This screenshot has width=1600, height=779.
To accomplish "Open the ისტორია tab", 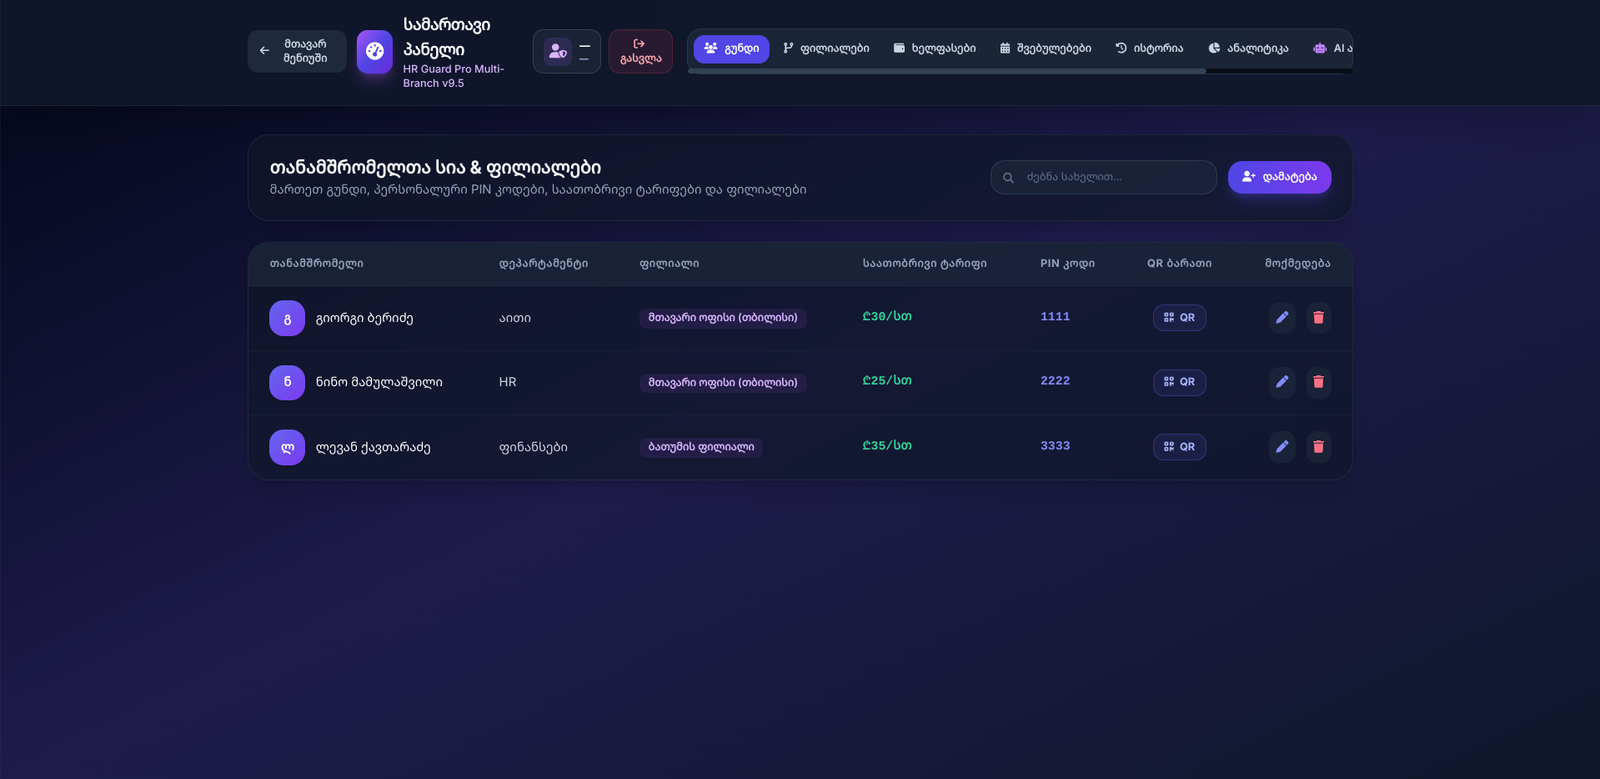I will [1149, 49].
